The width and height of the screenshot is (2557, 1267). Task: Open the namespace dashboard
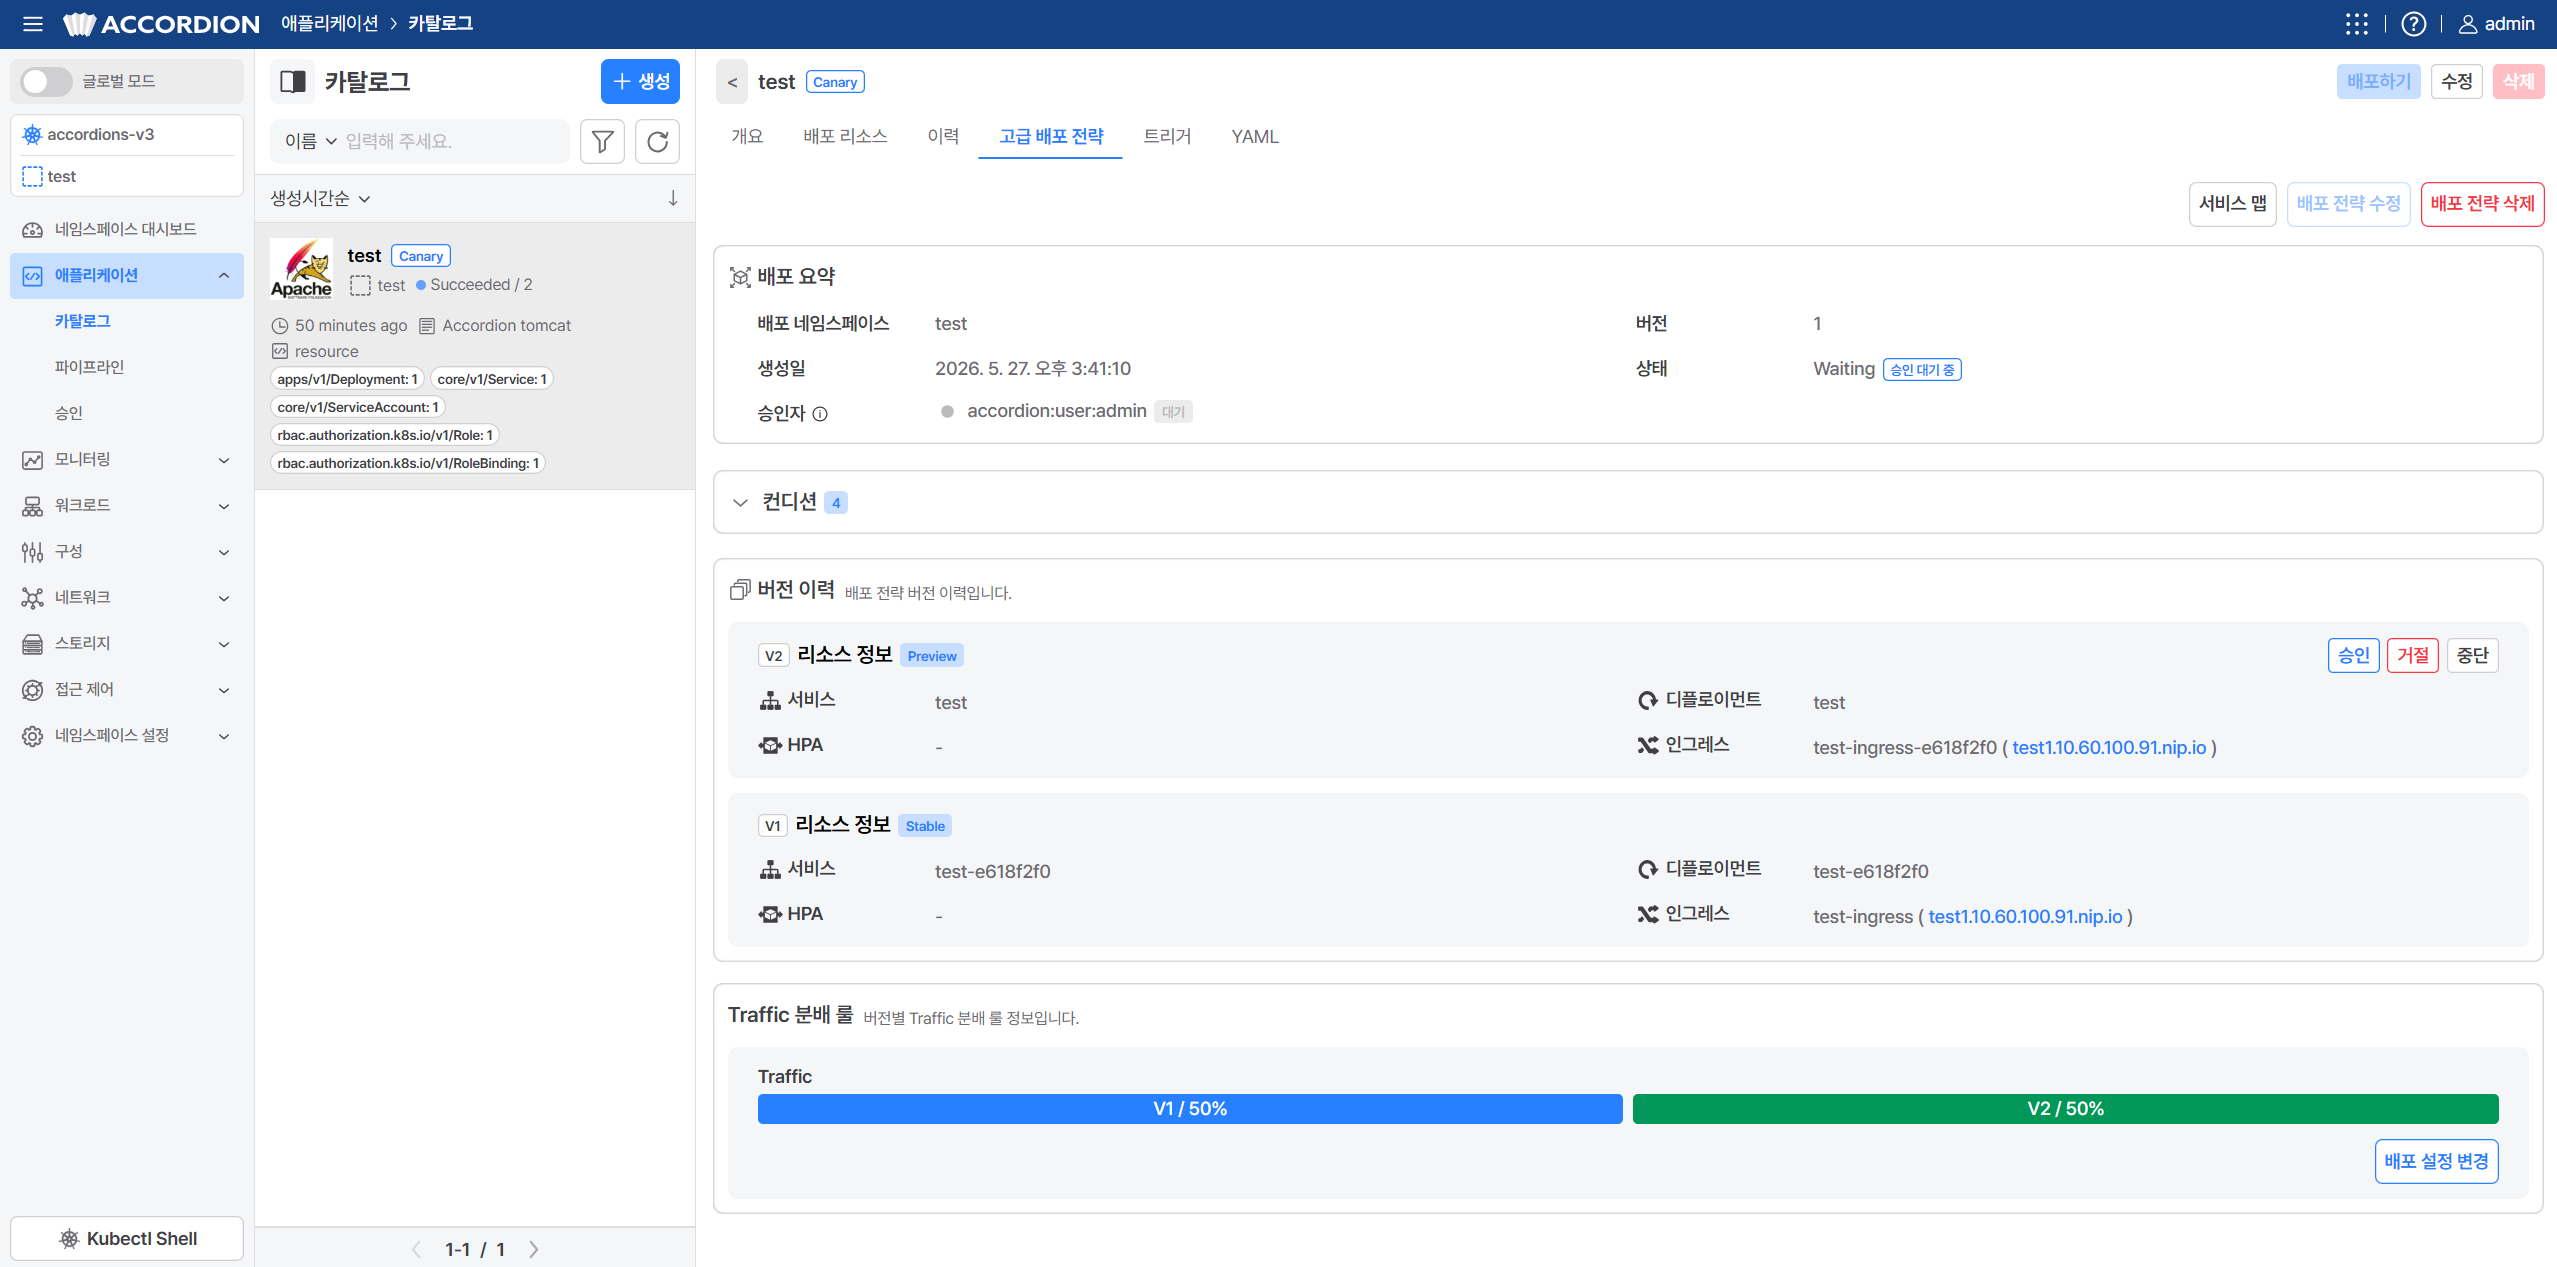coord(127,229)
